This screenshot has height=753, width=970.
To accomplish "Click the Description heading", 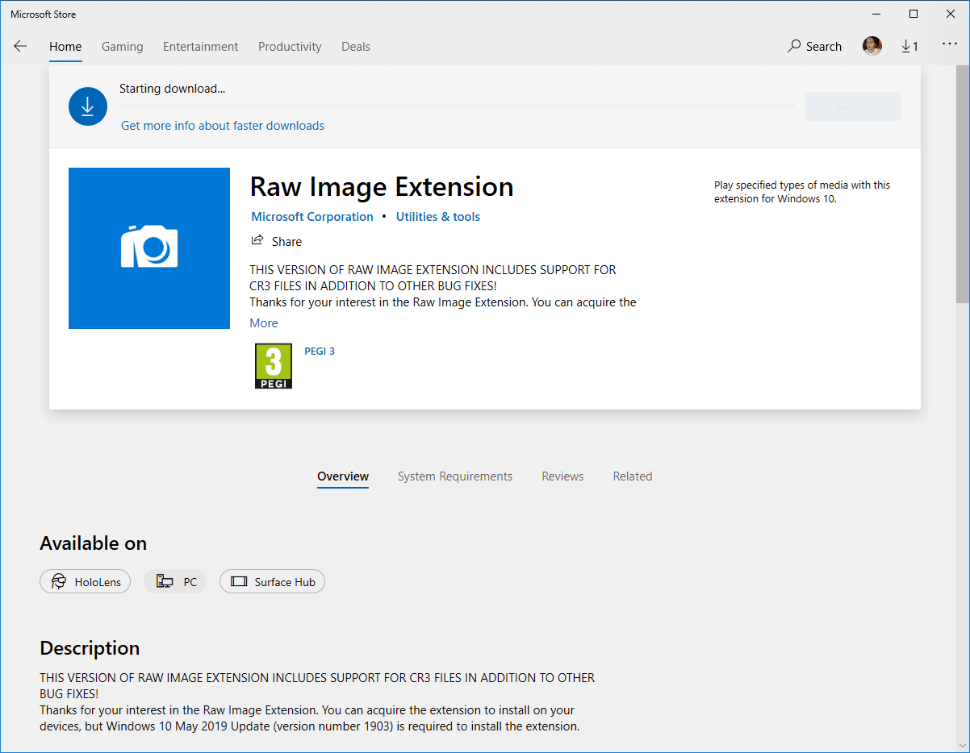I will click(90, 648).
